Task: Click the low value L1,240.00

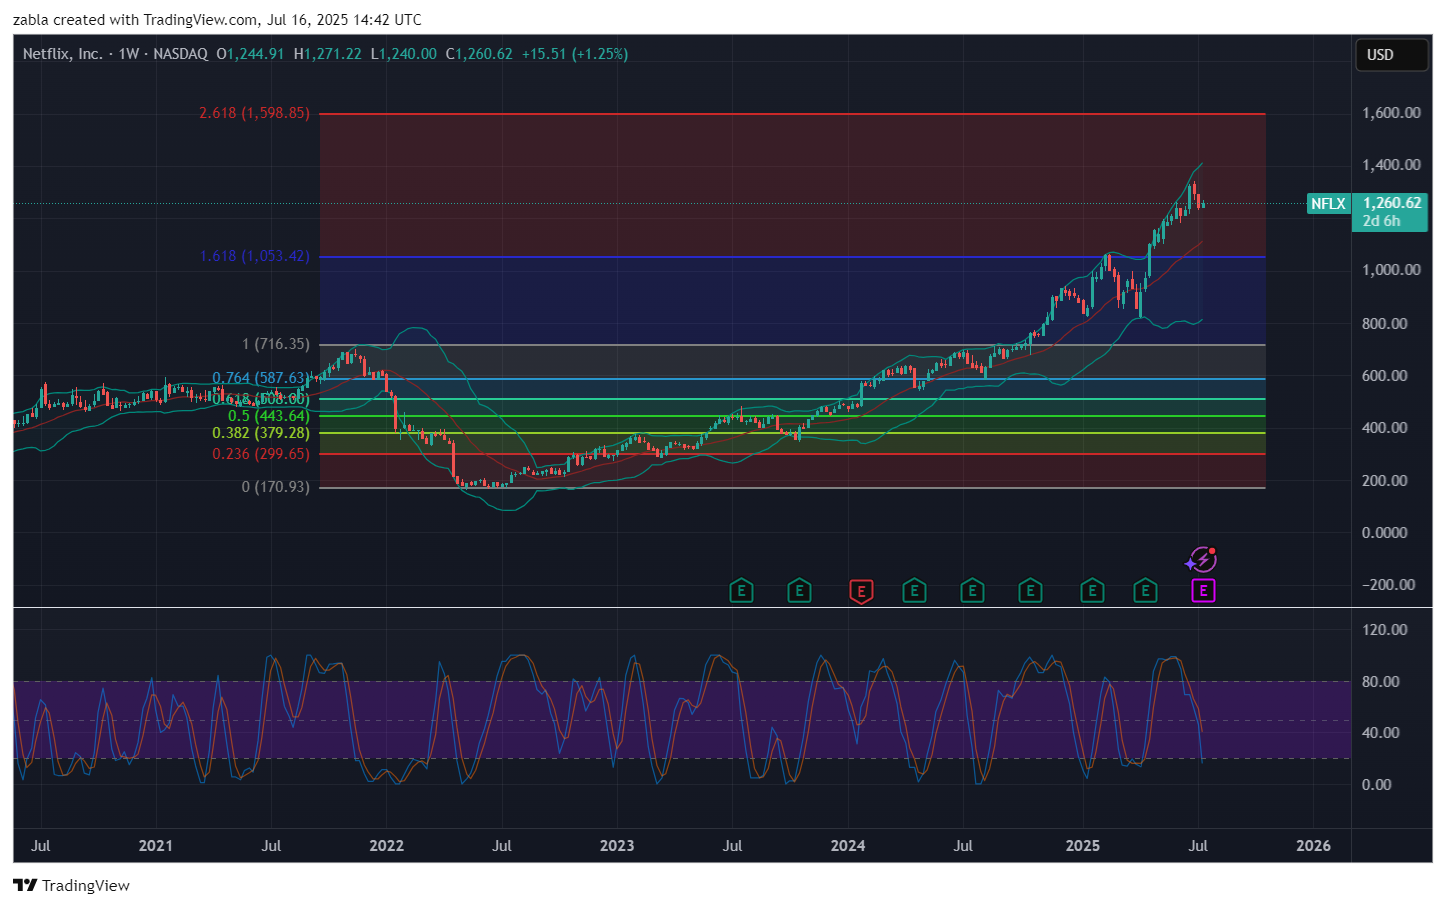Action: [404, 54]
